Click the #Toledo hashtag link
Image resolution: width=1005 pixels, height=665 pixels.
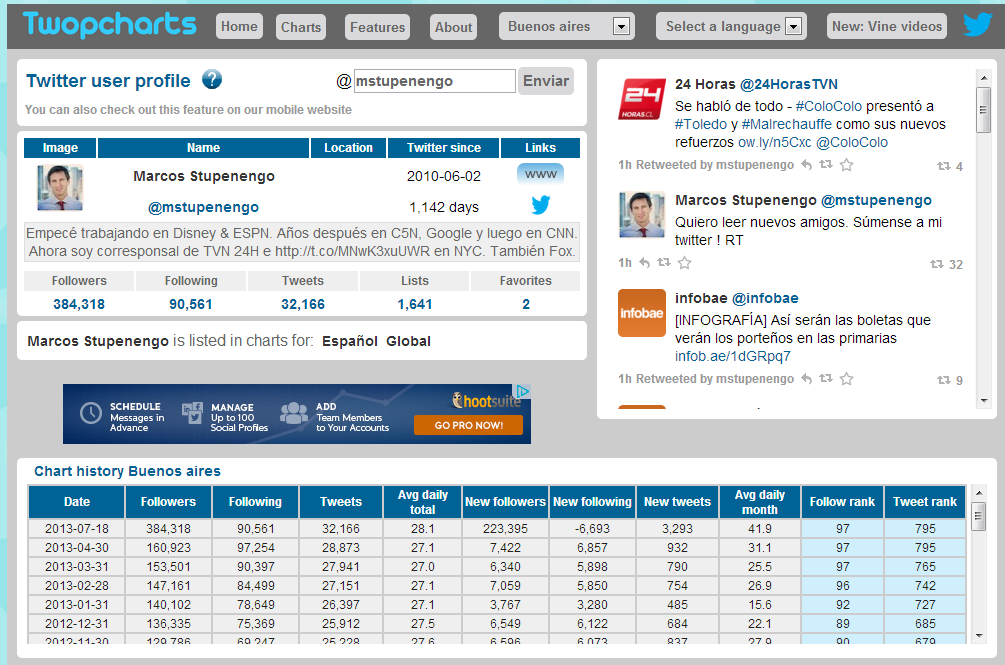coord(701,124)
